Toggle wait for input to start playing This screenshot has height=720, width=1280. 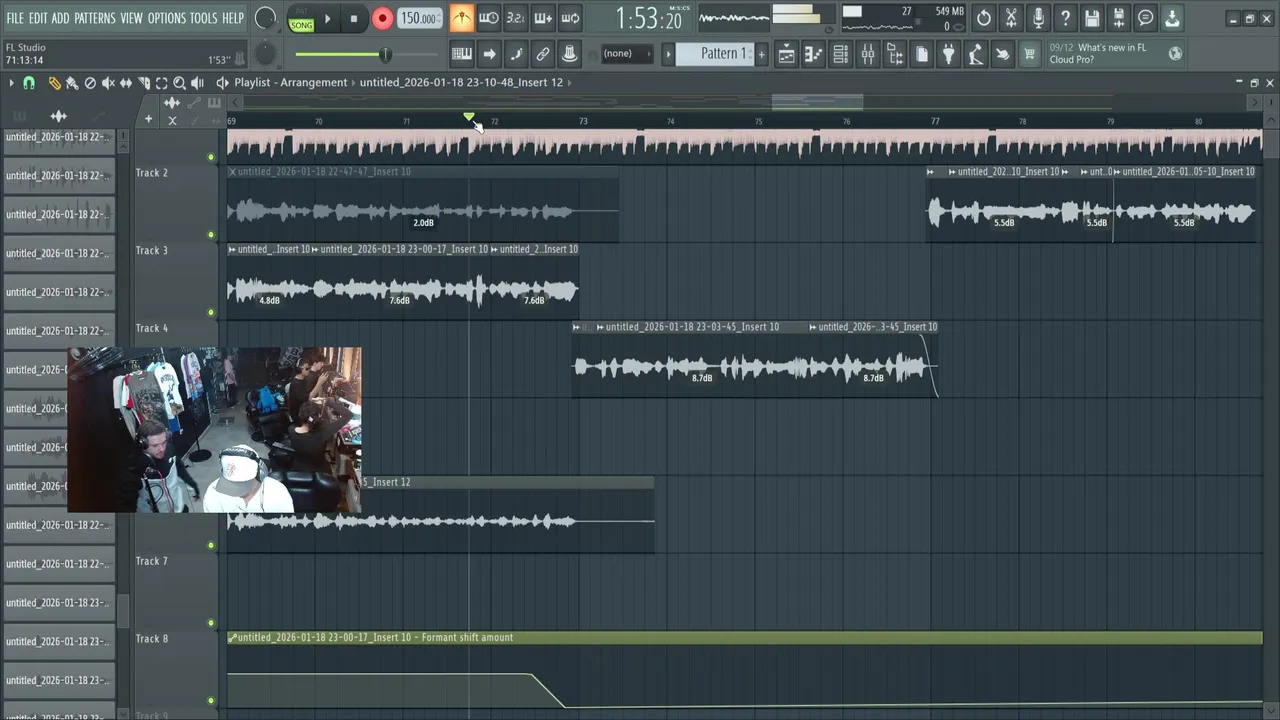pos(489,18)
